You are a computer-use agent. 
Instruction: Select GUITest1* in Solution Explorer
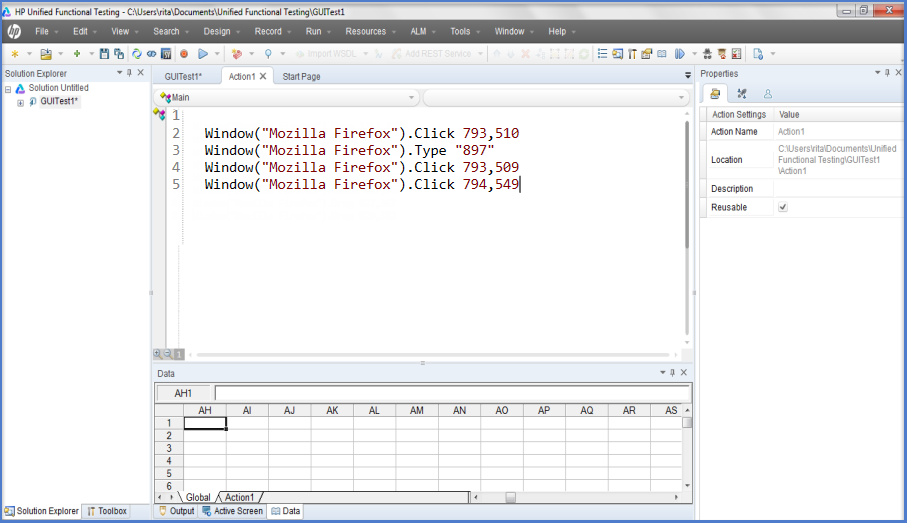click(x=59, y=101)
